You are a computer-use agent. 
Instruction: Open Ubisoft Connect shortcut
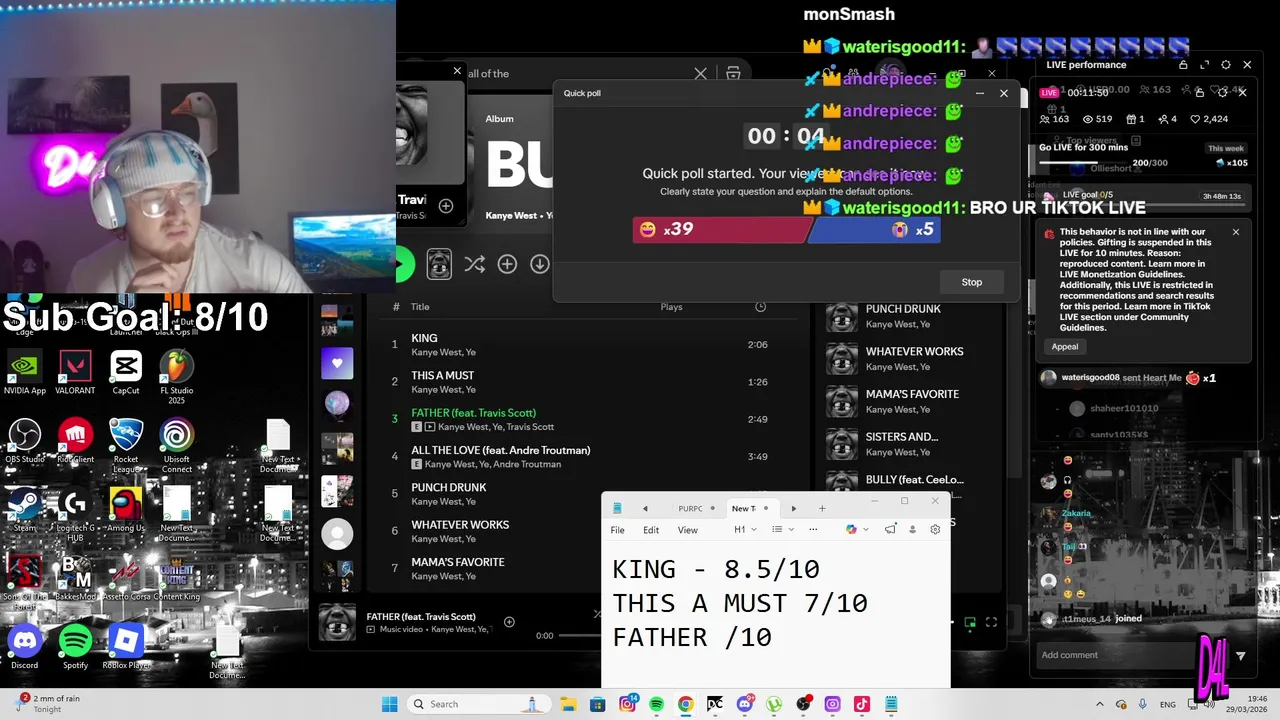[x=177, y=445]
